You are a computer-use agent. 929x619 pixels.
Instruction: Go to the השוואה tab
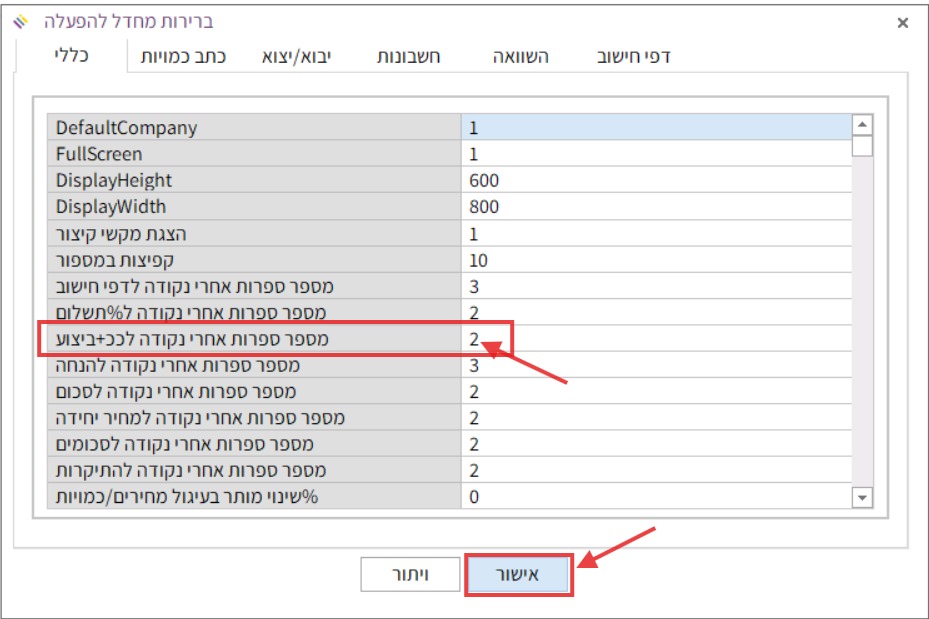coord(520,57)
